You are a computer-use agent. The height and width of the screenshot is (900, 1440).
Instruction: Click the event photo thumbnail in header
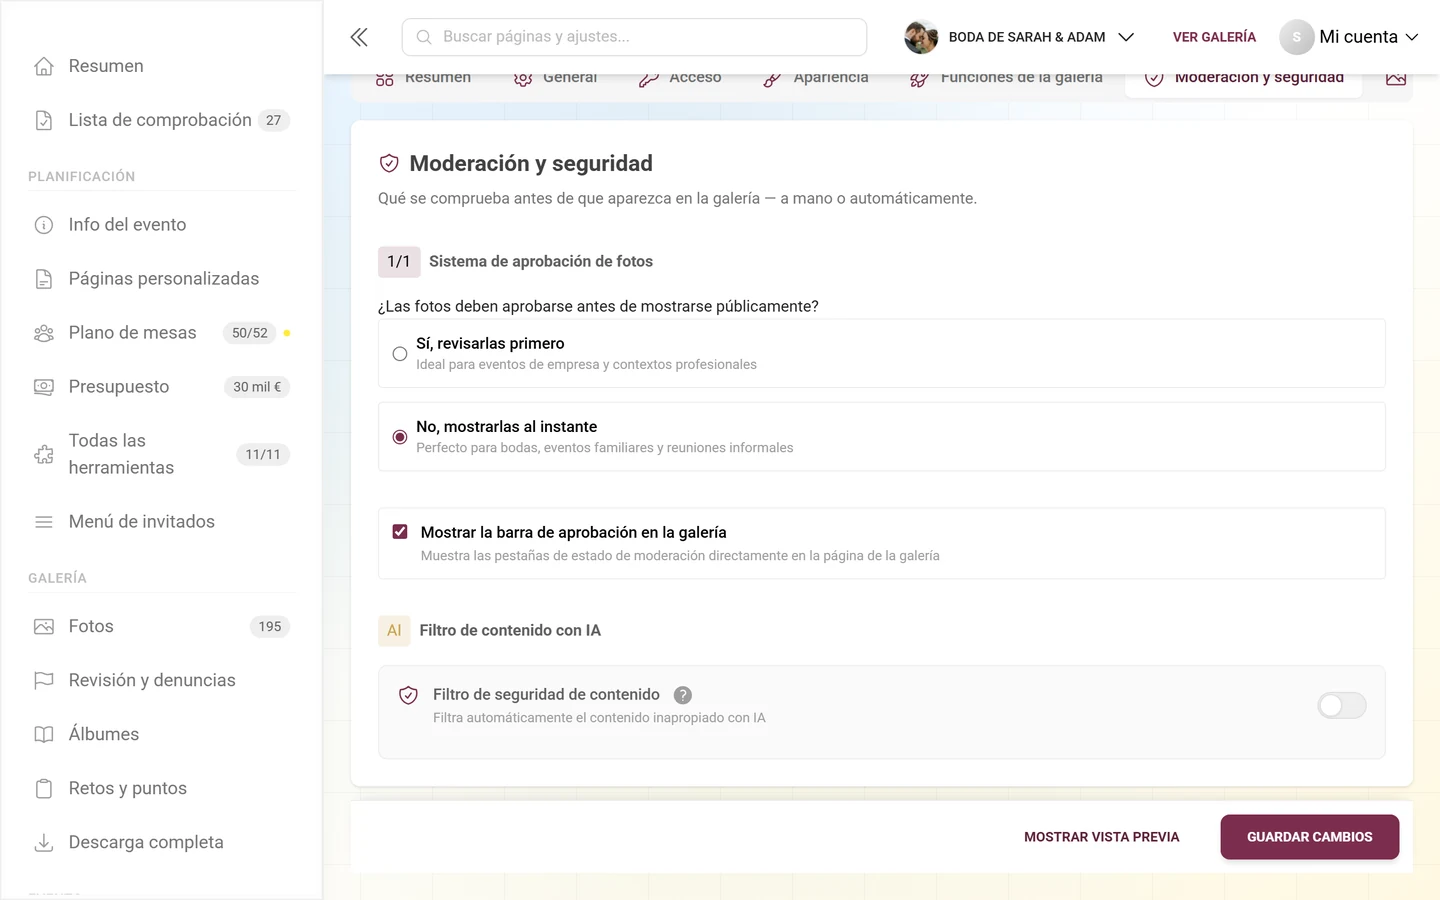[921, 37]
